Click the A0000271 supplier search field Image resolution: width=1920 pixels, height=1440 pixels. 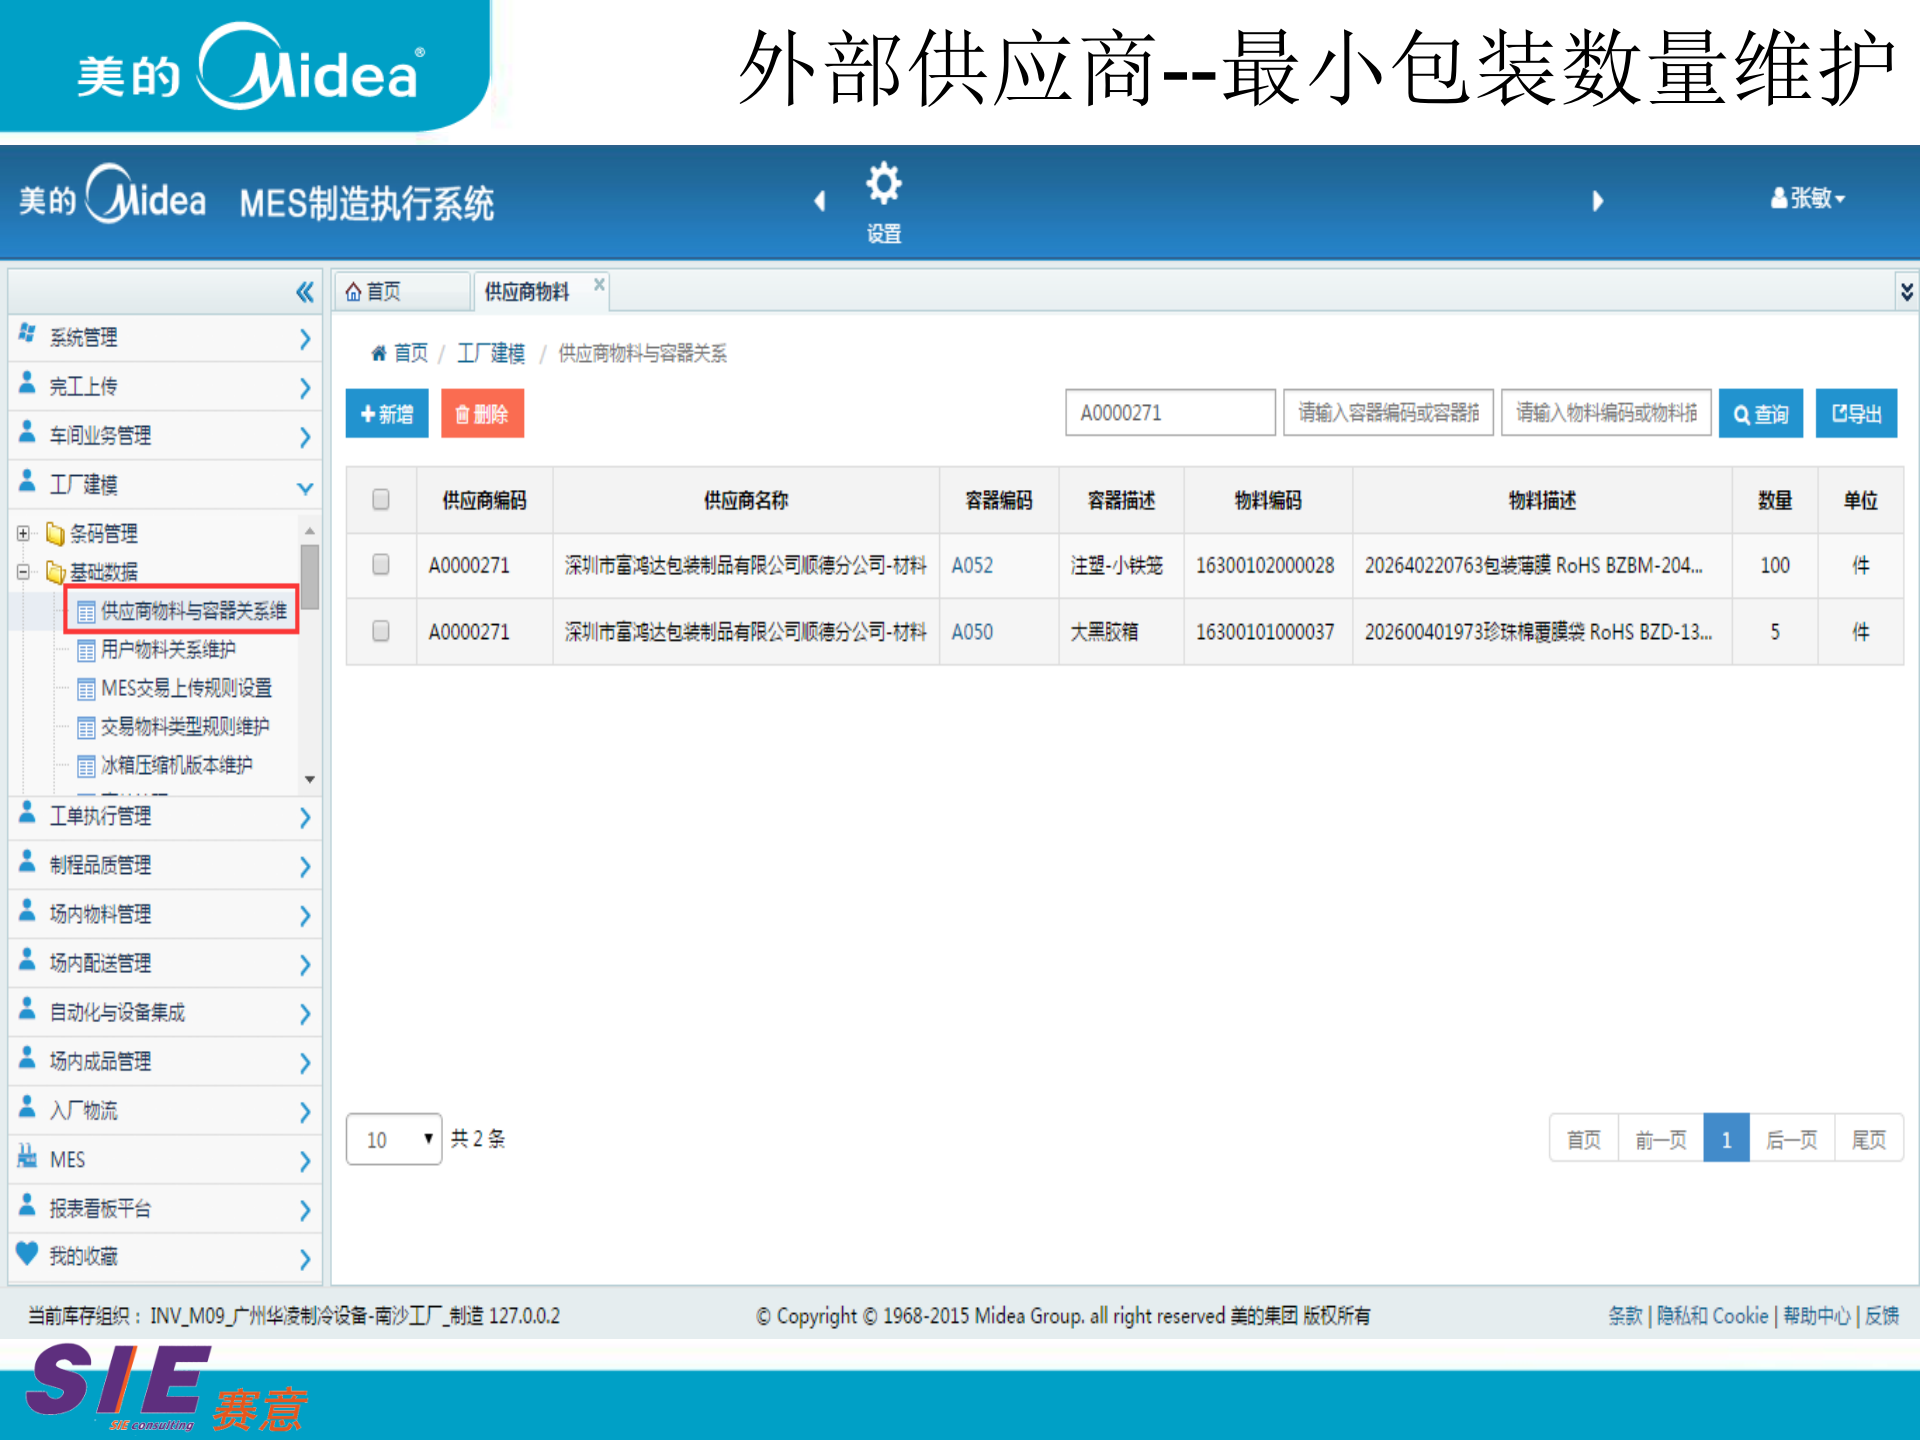click(x=1169, y=412)
